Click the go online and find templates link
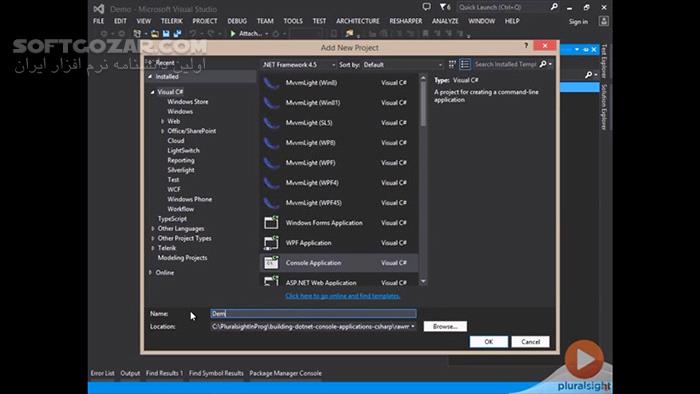Screen dimensions: 700x394 point(342,296)
